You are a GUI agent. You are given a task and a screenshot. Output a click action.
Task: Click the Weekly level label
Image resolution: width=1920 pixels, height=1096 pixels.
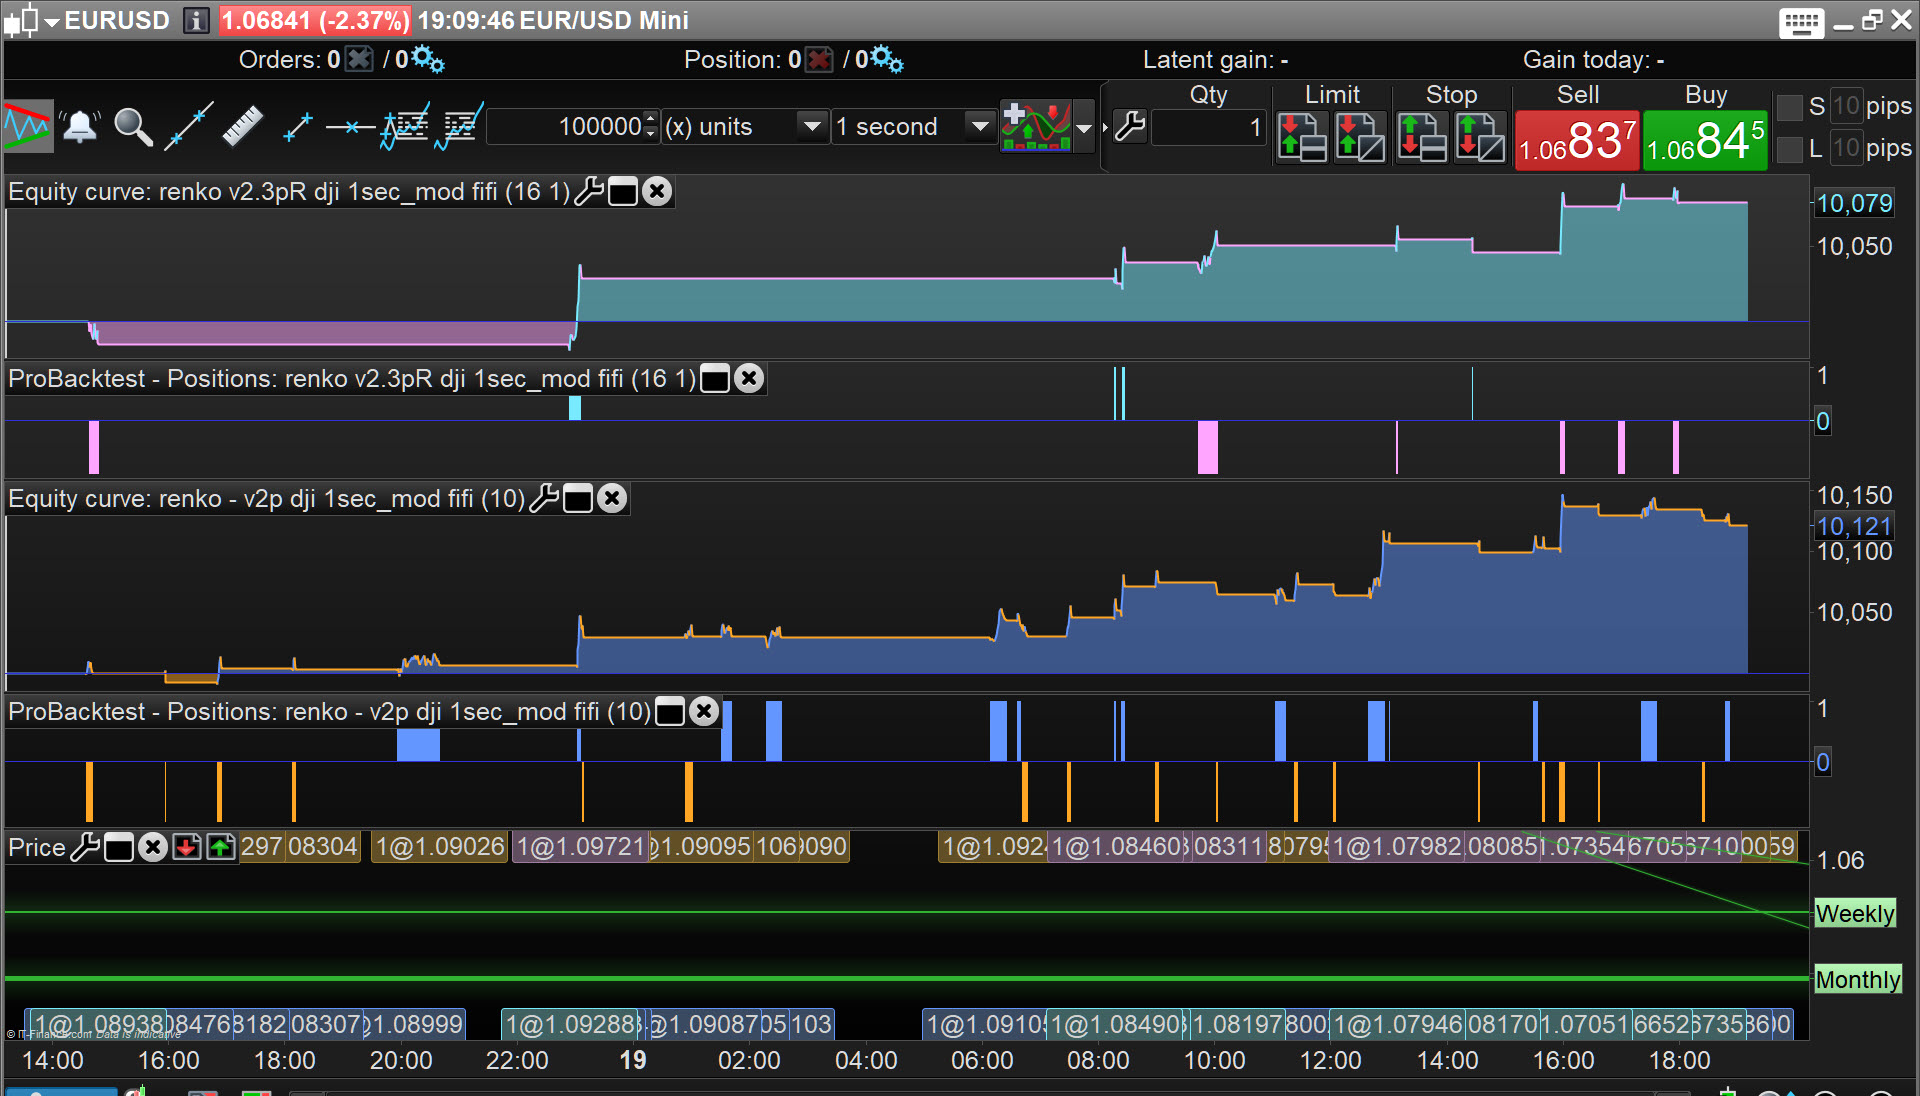point(1854,913)
